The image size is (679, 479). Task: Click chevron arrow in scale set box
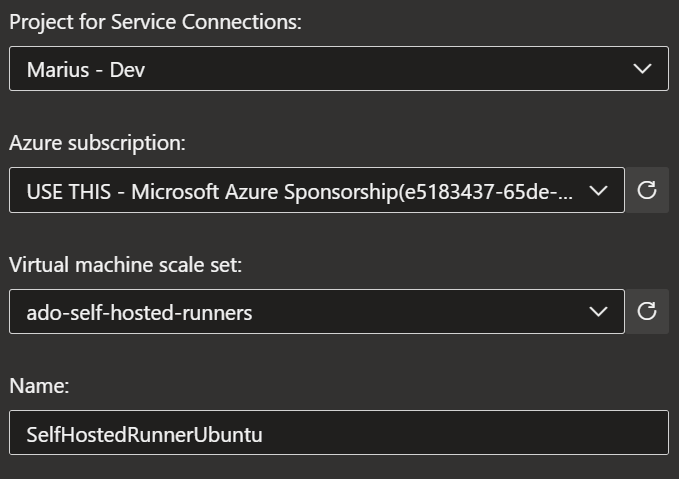(598, 311)
